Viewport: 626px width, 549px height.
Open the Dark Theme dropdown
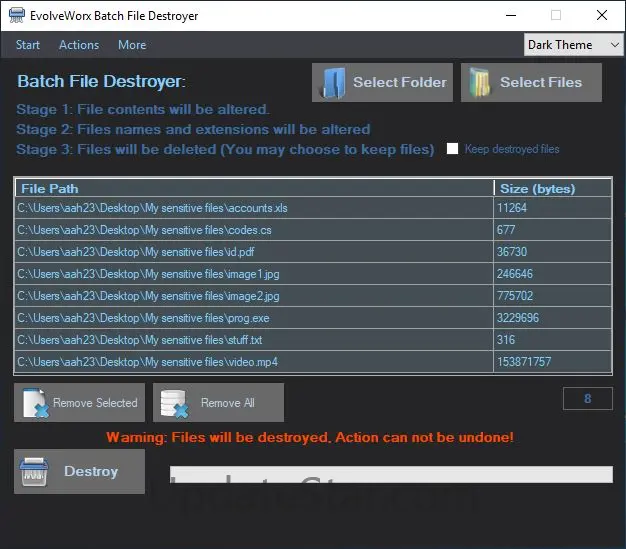click(x=573, y=45)
